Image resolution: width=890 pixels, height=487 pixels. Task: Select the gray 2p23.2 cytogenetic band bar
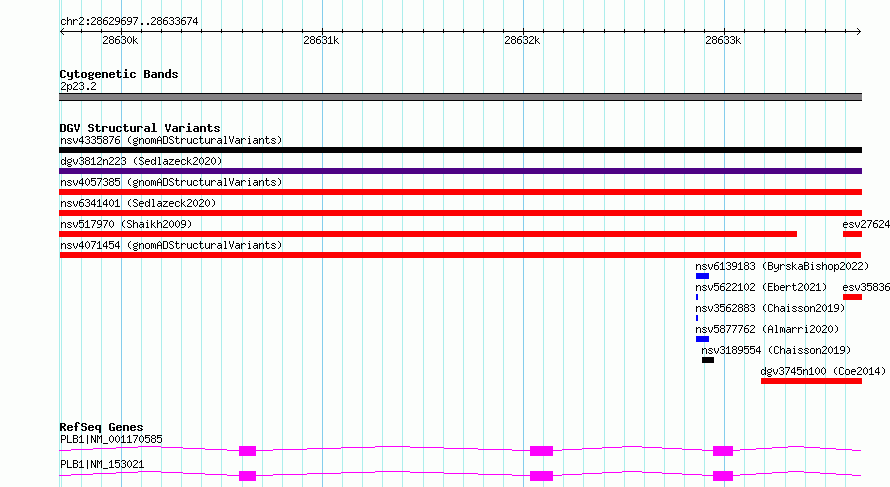click(x=460, y=97)
